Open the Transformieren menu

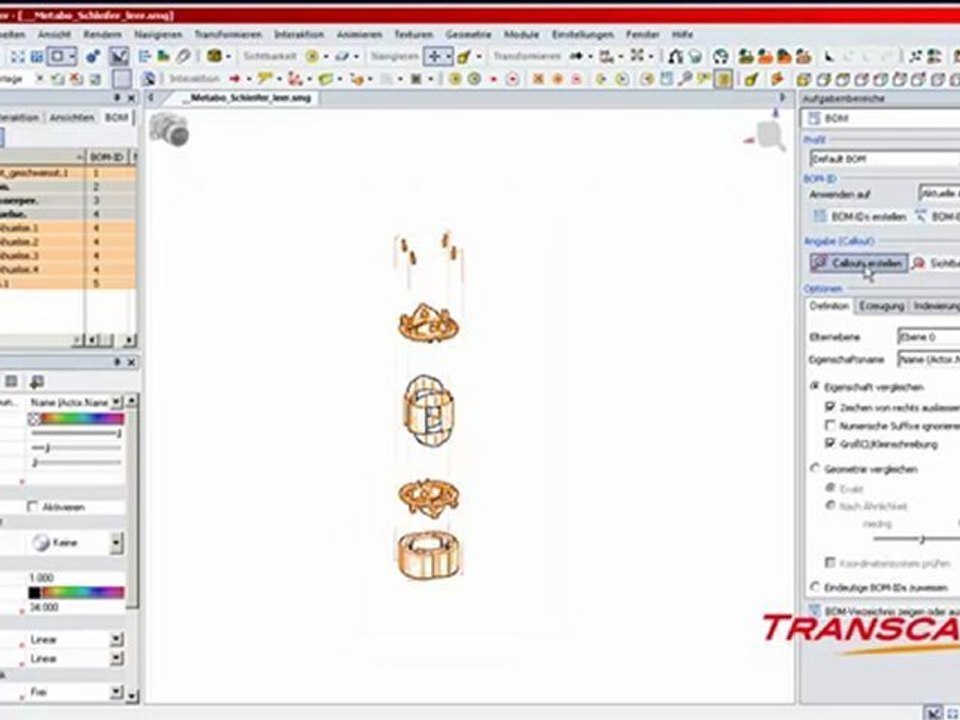(228, 34)
